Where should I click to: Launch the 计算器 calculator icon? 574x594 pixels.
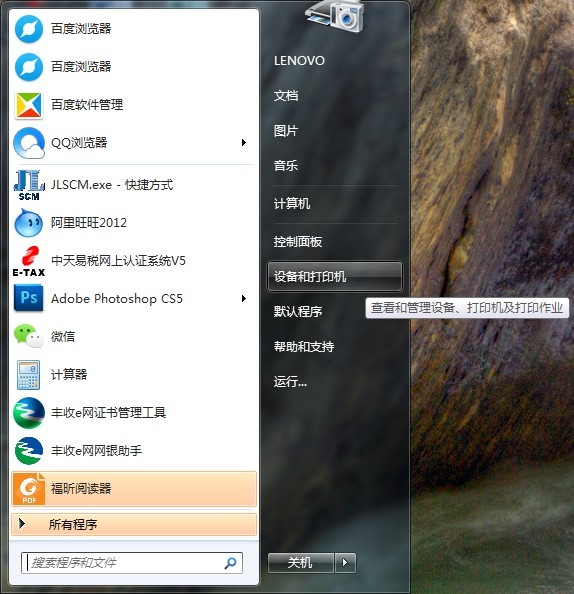click(28, 375)
